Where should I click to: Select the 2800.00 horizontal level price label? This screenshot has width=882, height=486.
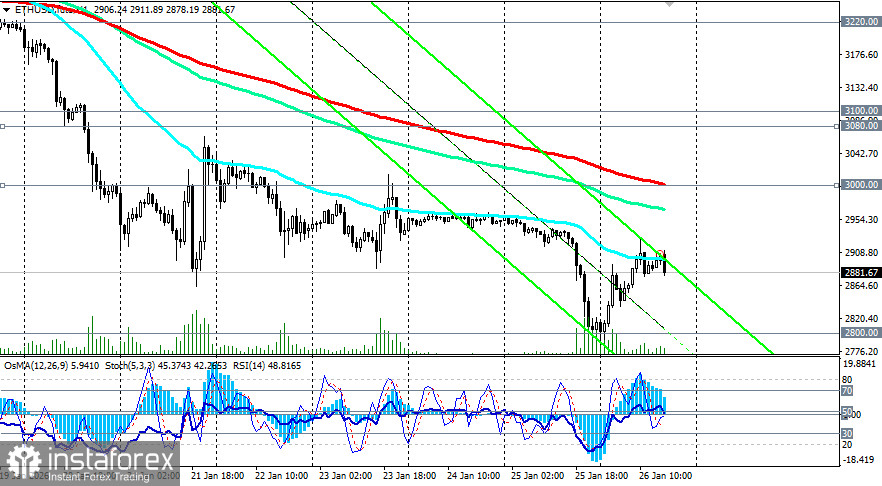point(861,332)
